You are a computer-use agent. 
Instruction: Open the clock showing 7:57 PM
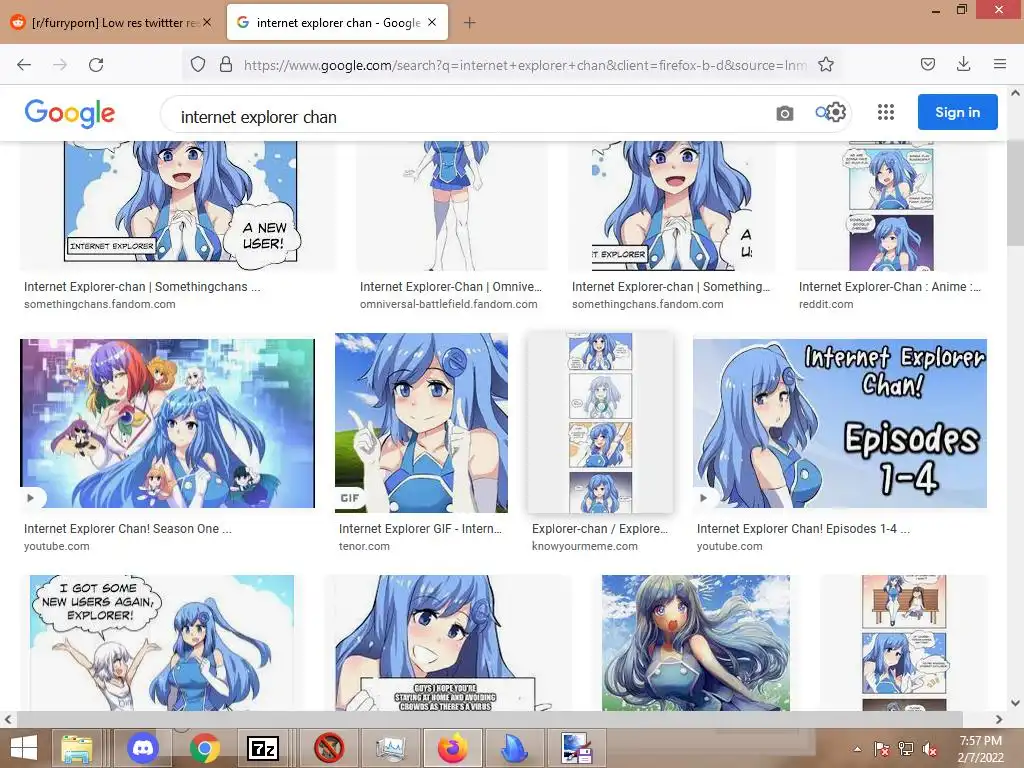pos(980,748)
